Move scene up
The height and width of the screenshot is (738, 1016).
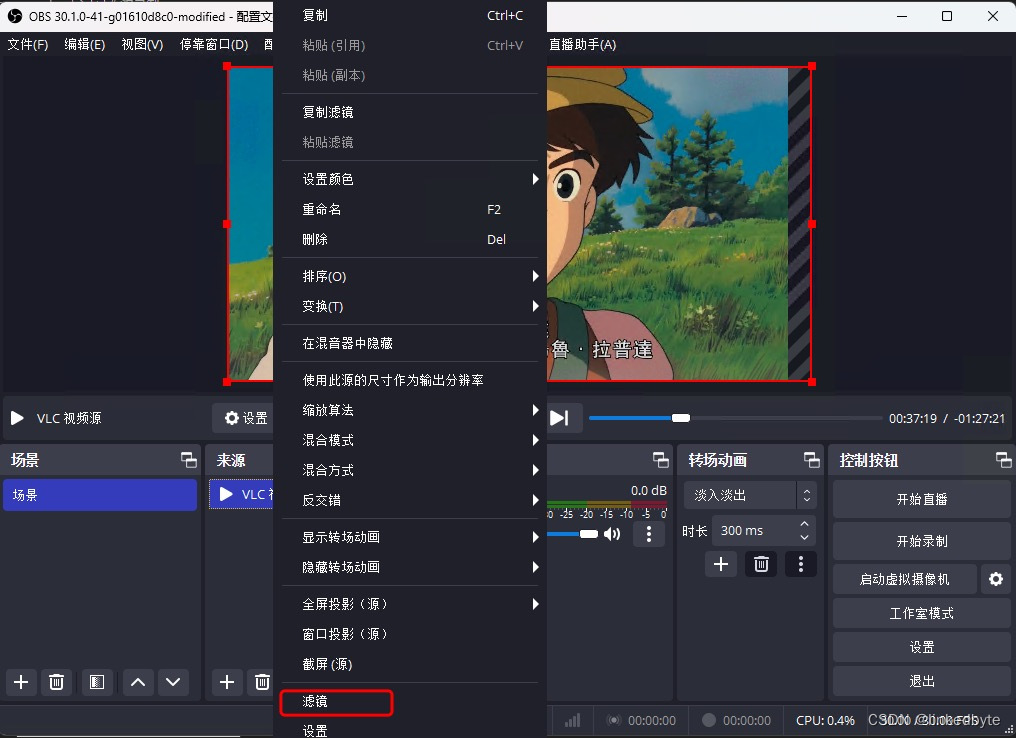tap(138, 682)
